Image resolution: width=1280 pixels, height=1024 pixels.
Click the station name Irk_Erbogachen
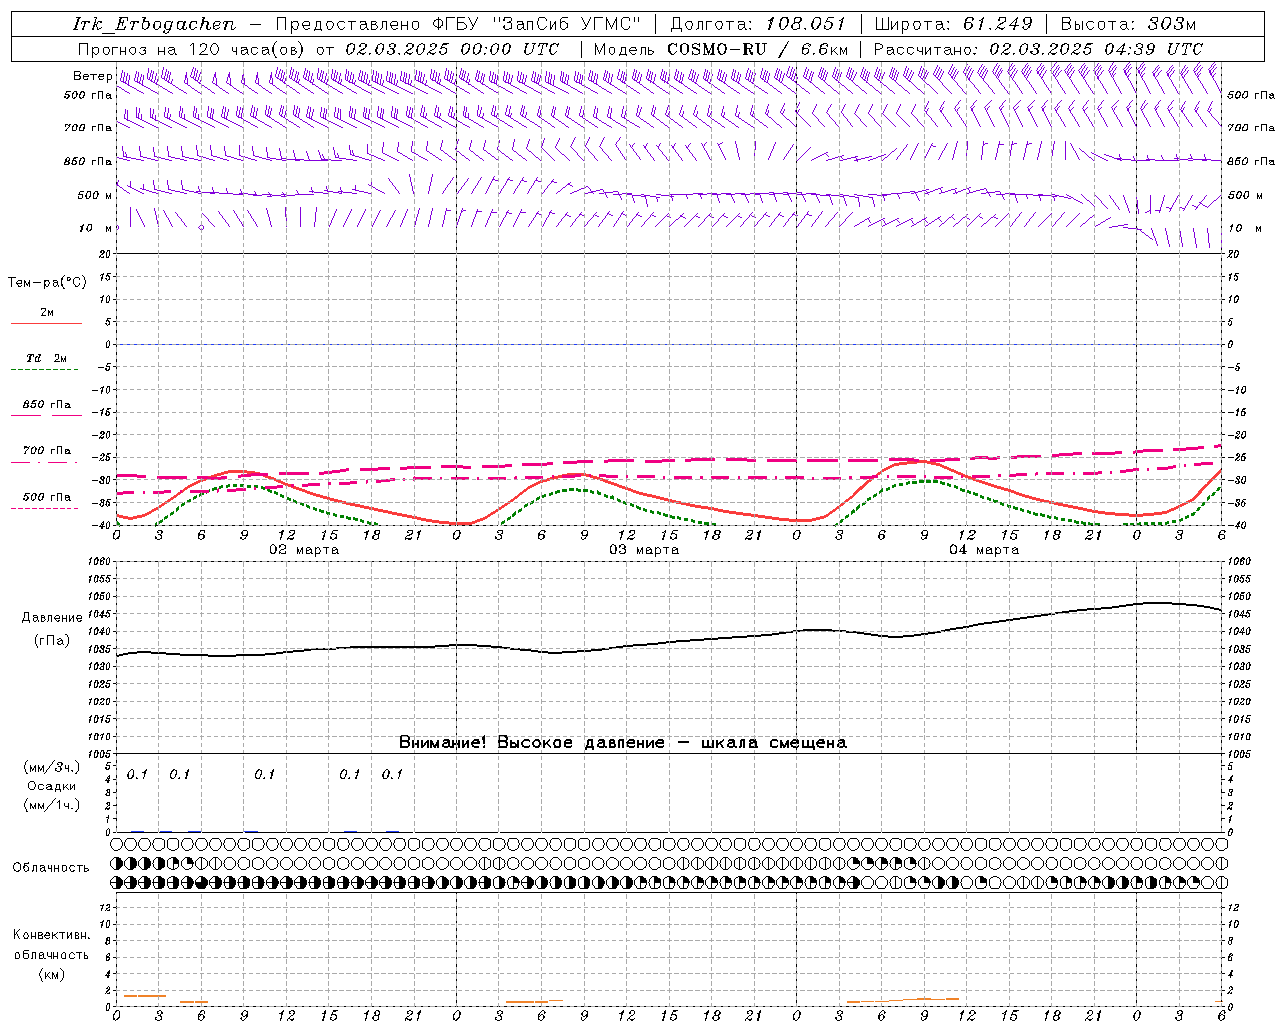(155, 24)
